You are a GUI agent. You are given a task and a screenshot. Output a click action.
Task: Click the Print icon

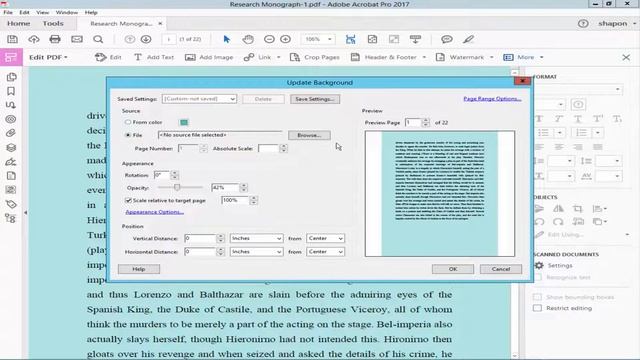pos(55,39)
